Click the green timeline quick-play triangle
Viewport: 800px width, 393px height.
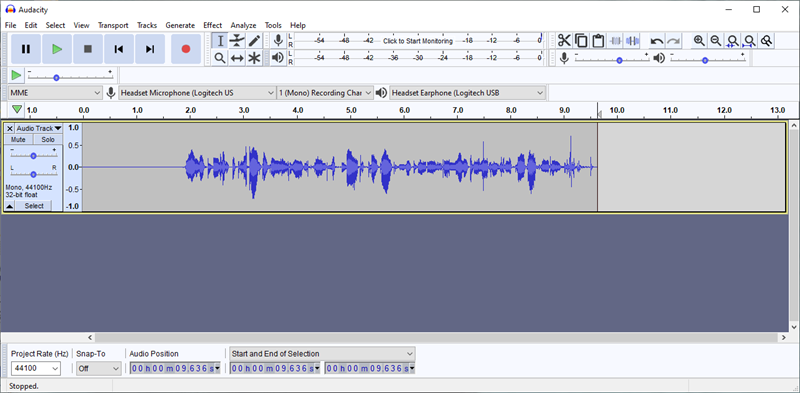pyautogui.click(x=17, y=109)
